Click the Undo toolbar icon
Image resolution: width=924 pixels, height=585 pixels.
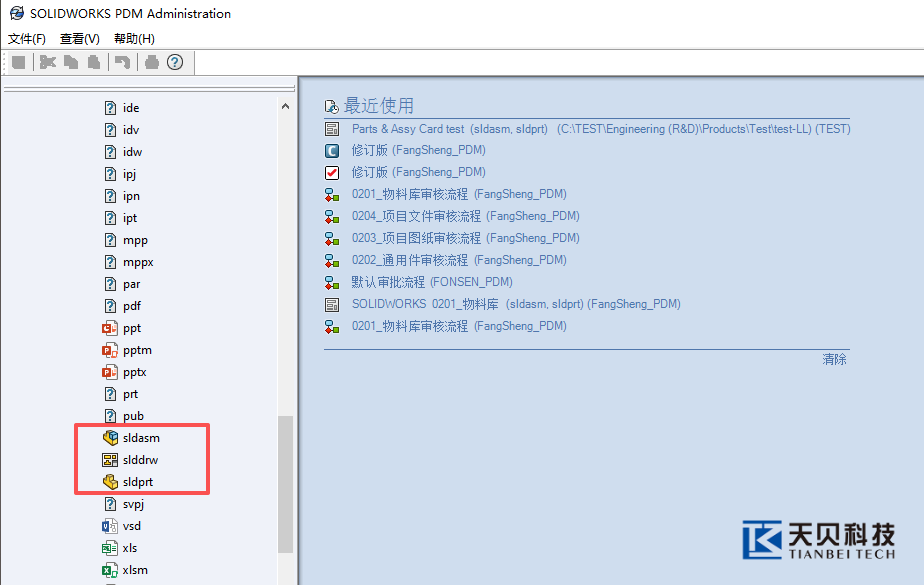[123, 62]
